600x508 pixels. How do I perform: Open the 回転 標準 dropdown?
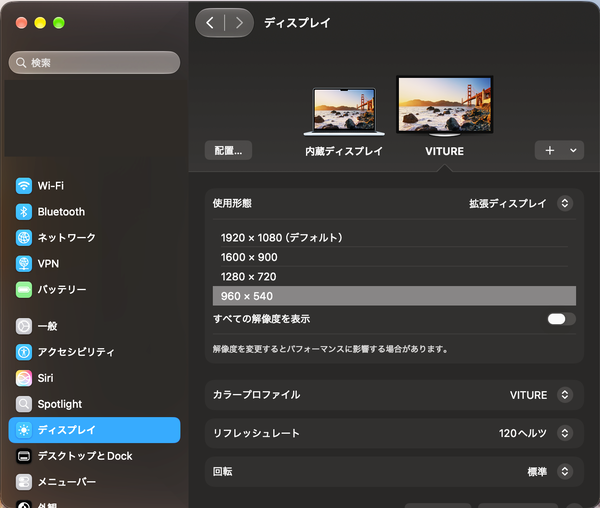565,471
